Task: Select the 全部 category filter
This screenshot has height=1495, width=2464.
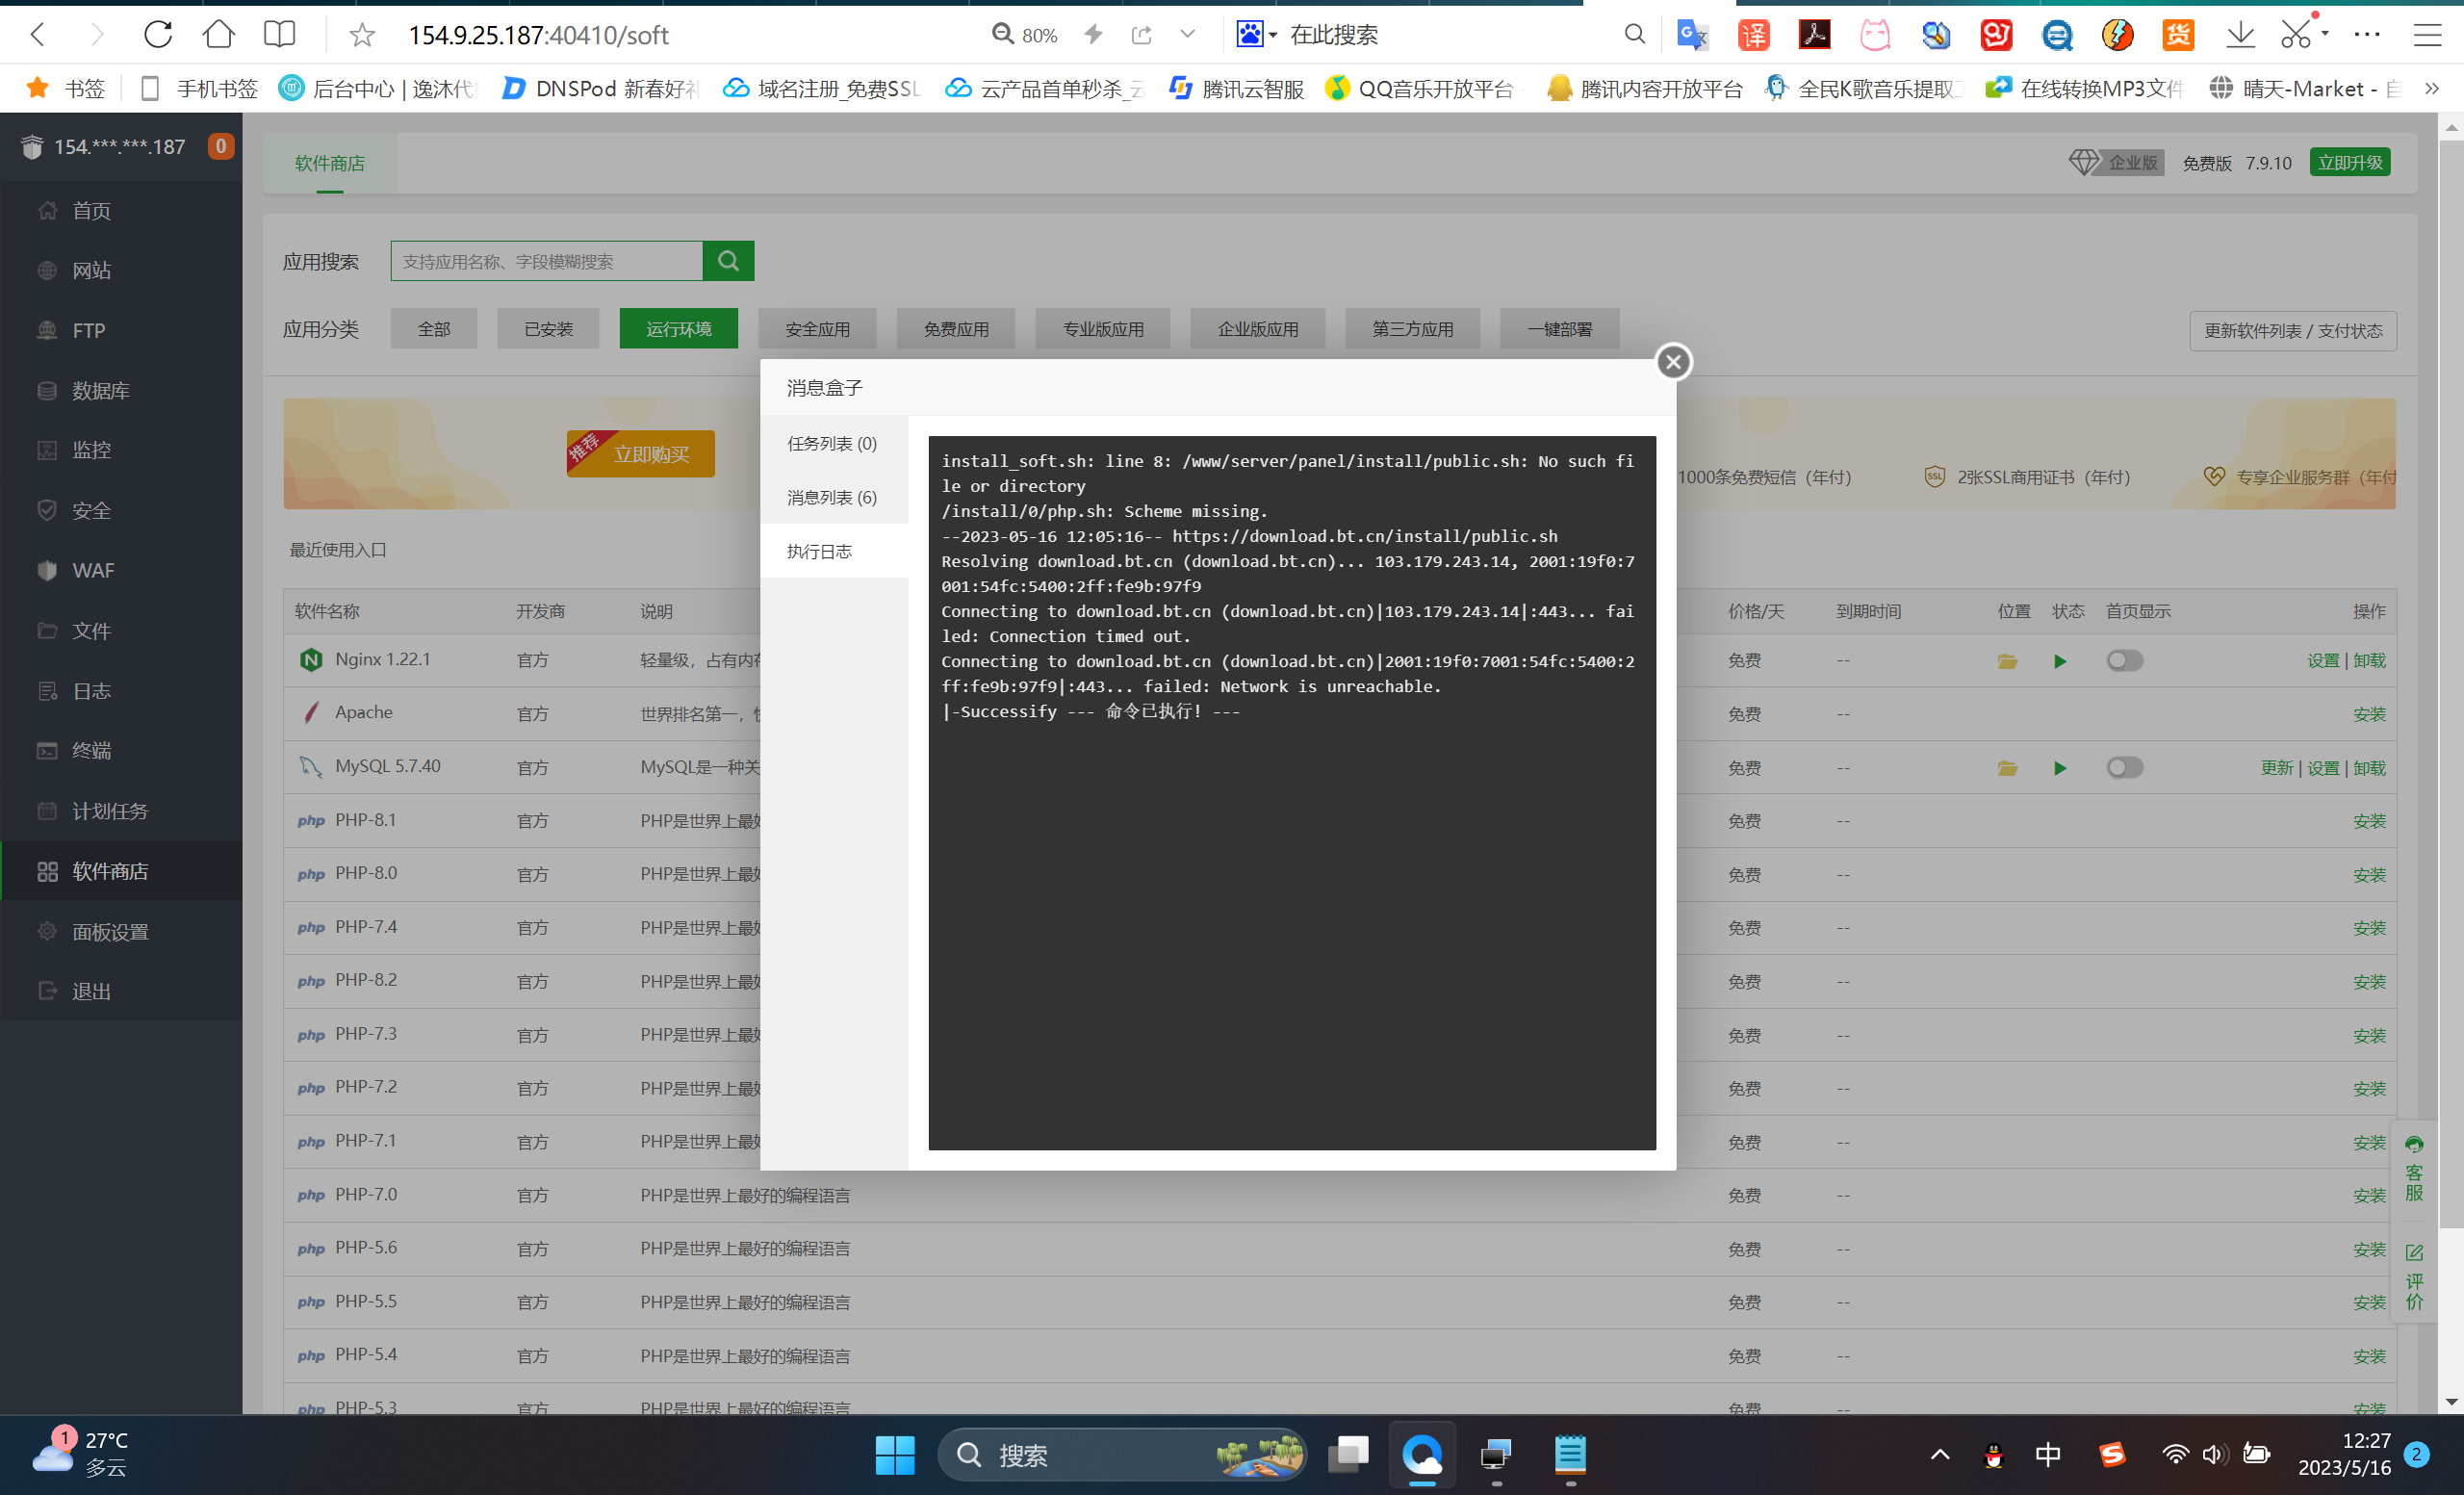Action: [x=434, y=329]
